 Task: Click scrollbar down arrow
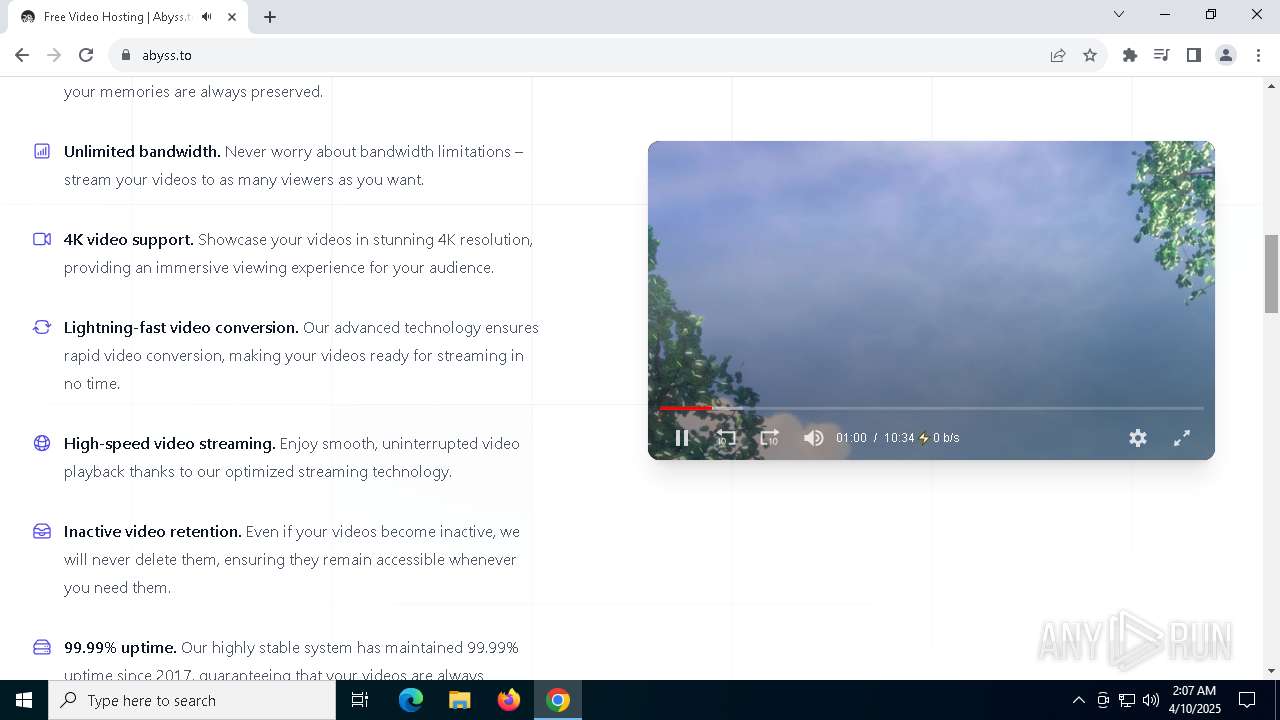pos(1271,671)
